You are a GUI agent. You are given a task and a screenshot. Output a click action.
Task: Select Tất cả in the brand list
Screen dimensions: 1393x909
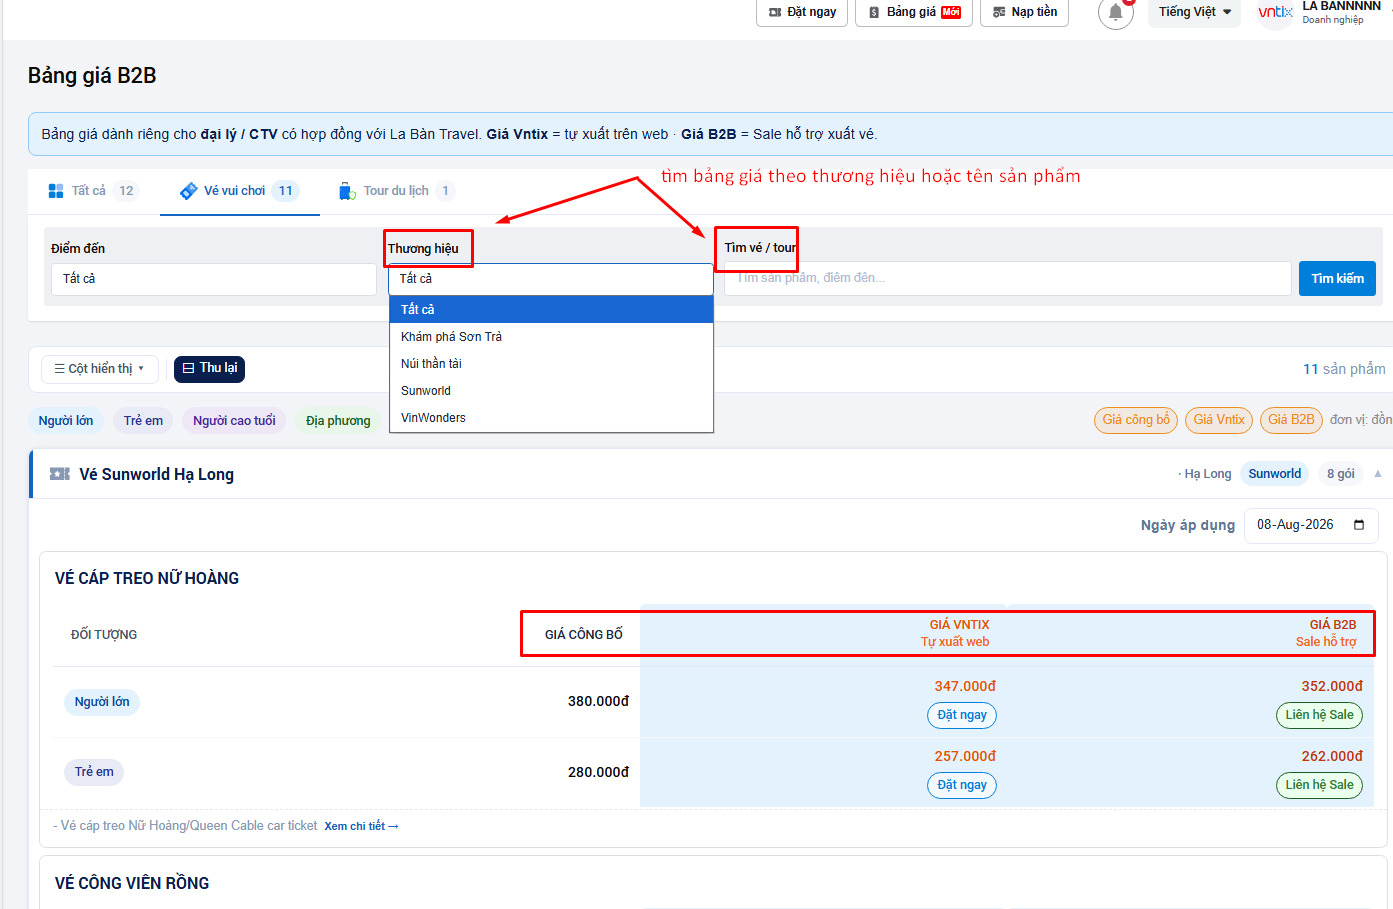coord(551,310)
